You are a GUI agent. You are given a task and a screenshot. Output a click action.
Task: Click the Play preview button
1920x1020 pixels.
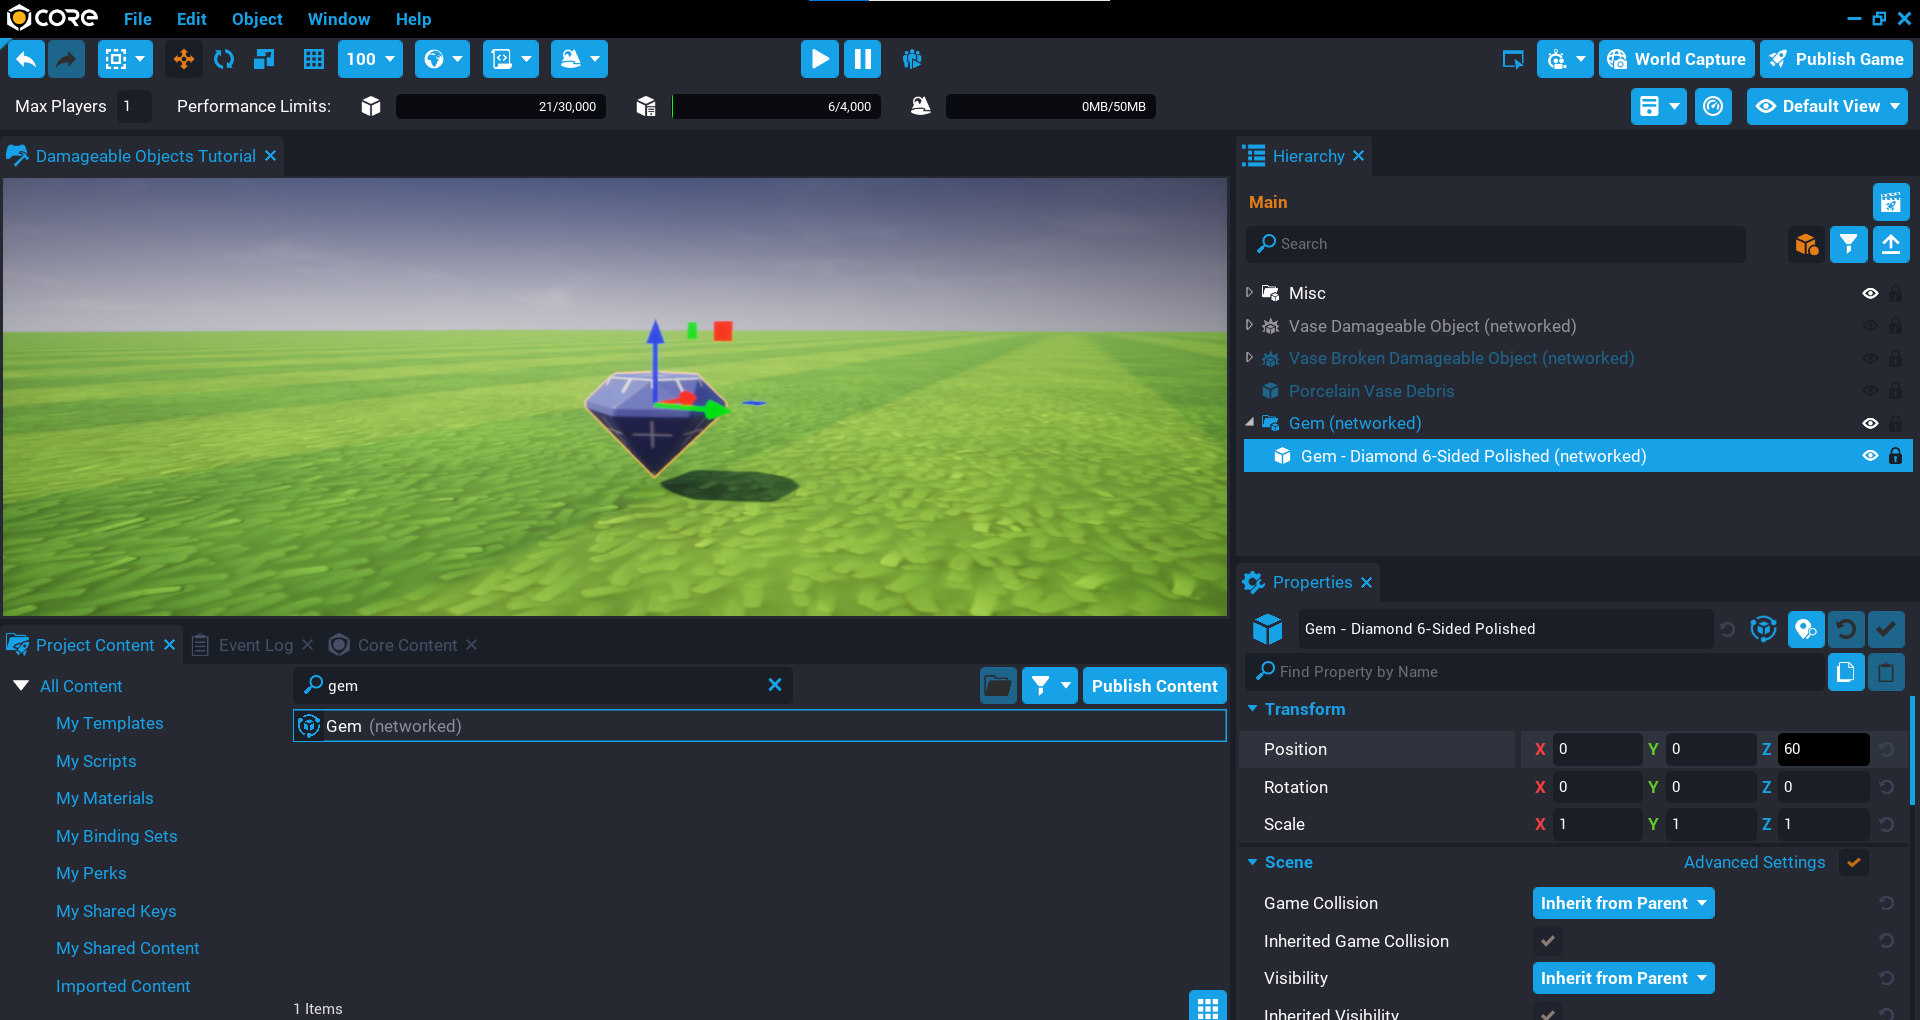(x=819, y=59)
